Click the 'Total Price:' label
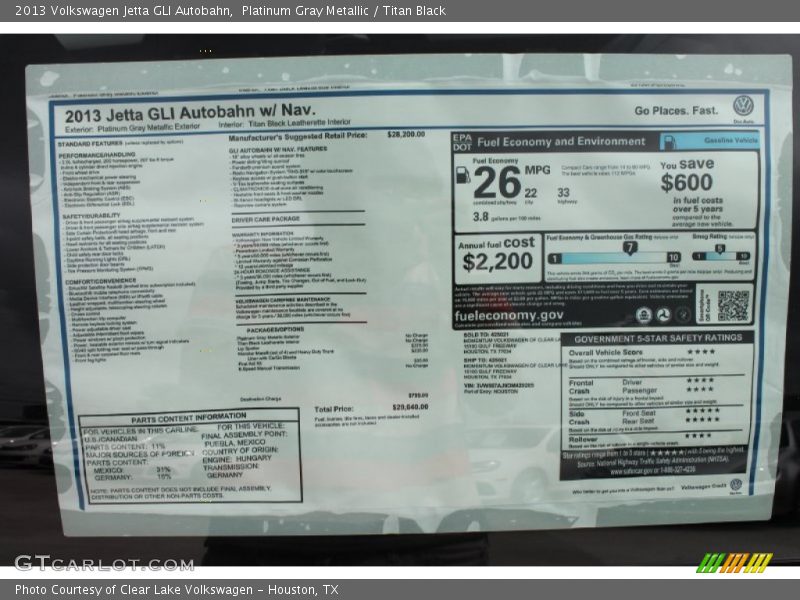 click(x=334, y=409)
